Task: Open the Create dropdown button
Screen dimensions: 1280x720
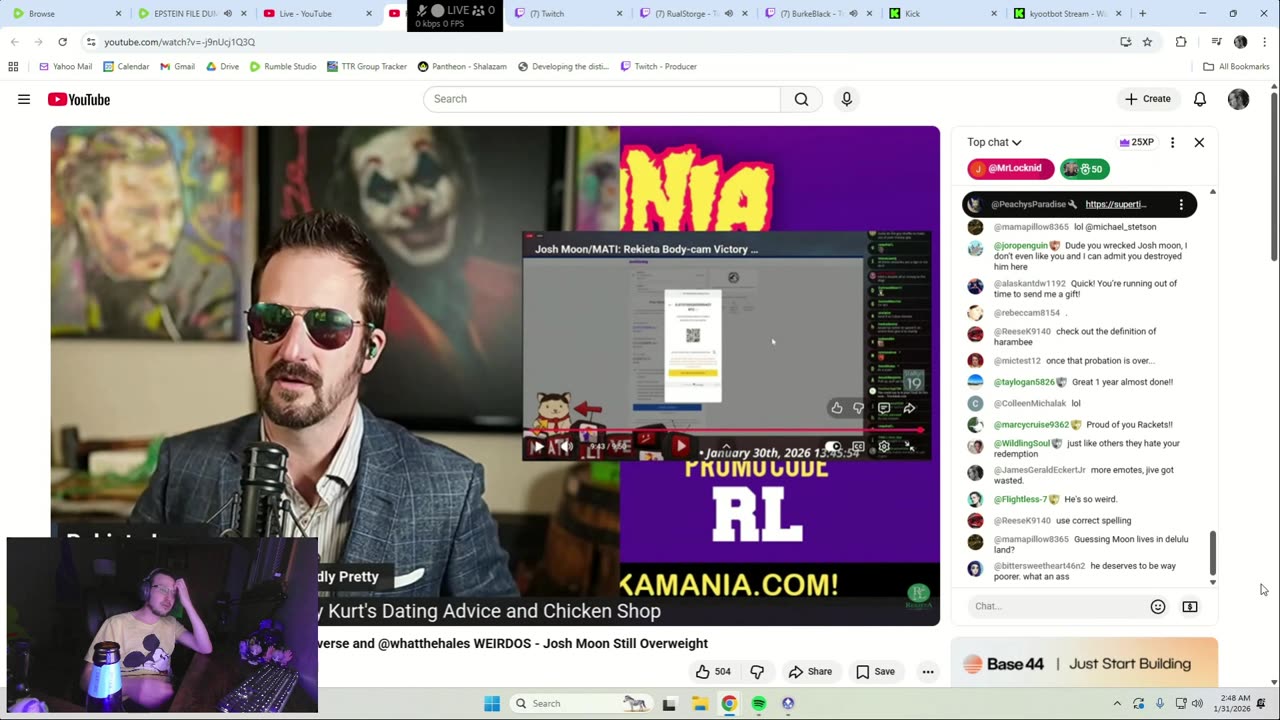Action: pos(1148,99)
